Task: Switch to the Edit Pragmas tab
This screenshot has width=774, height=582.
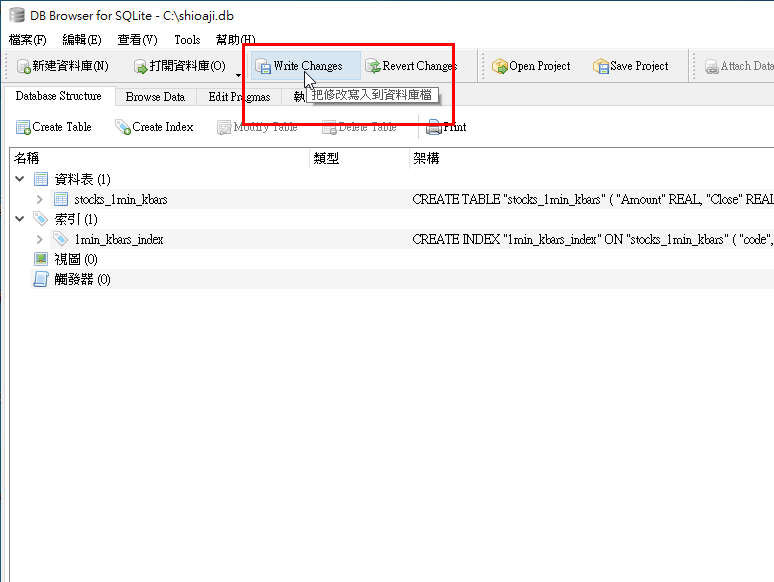Action: tap(239, 97)
